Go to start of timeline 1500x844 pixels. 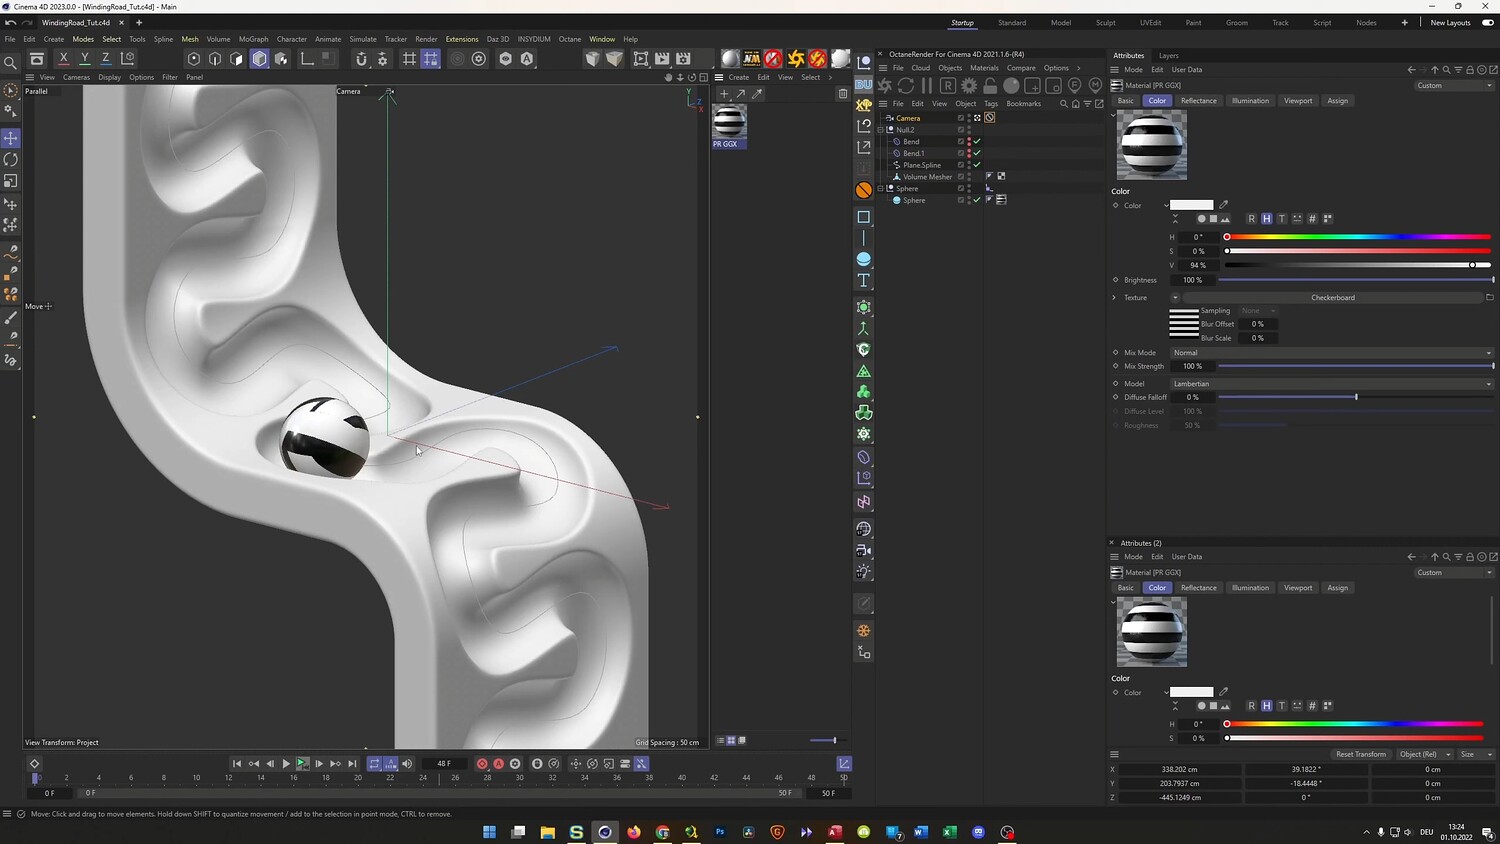(237, 764)
